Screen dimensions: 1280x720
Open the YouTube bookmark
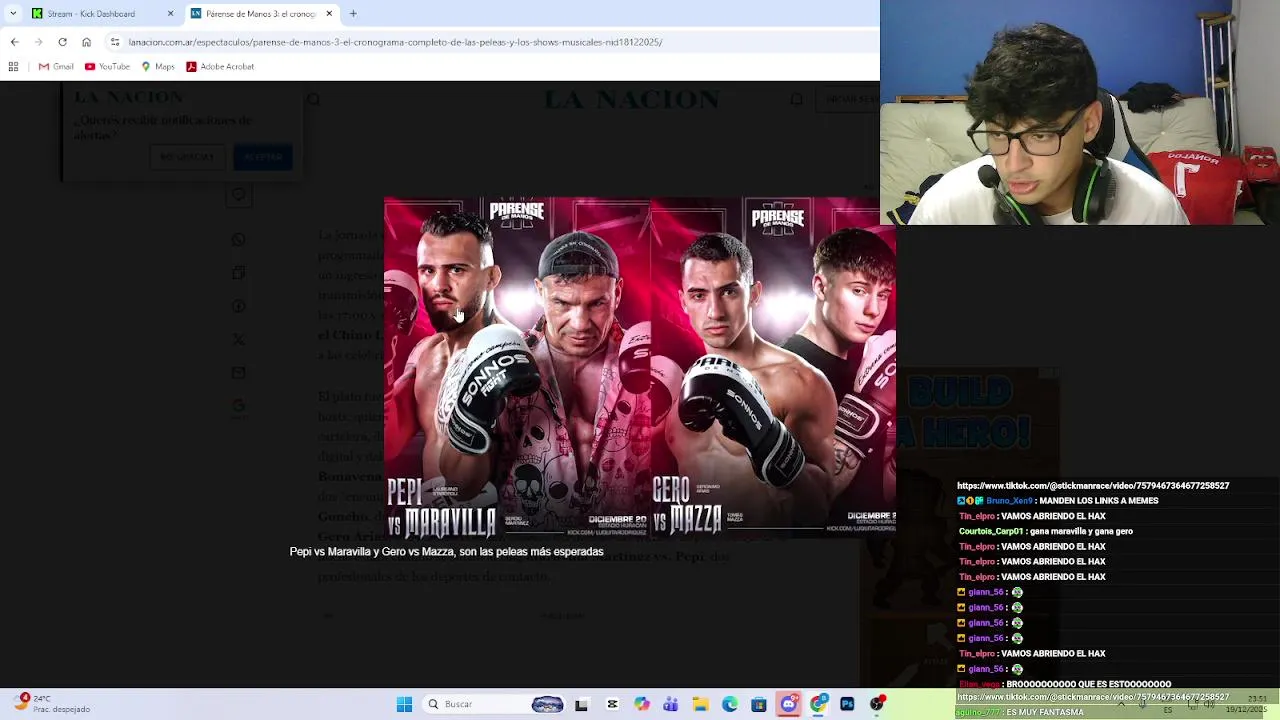coord(107,66)
